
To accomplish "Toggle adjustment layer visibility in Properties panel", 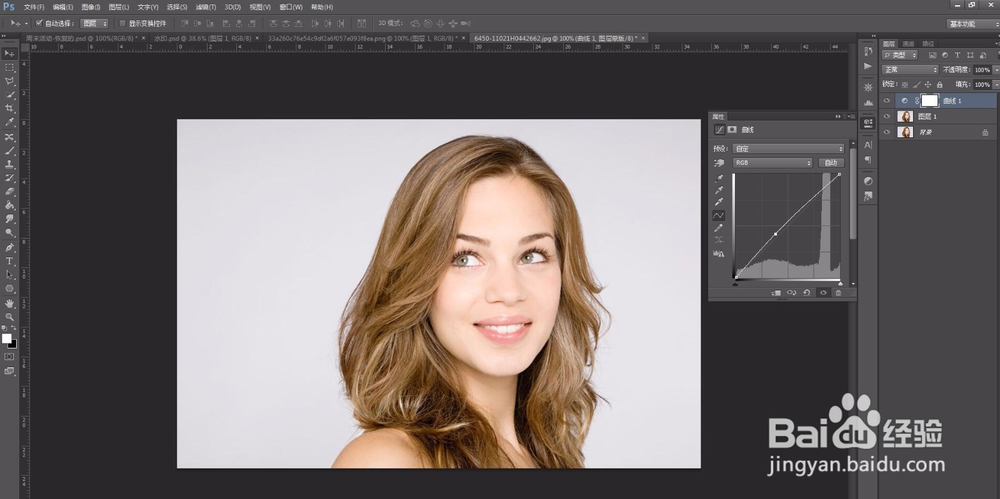I will tap(823, 293).
